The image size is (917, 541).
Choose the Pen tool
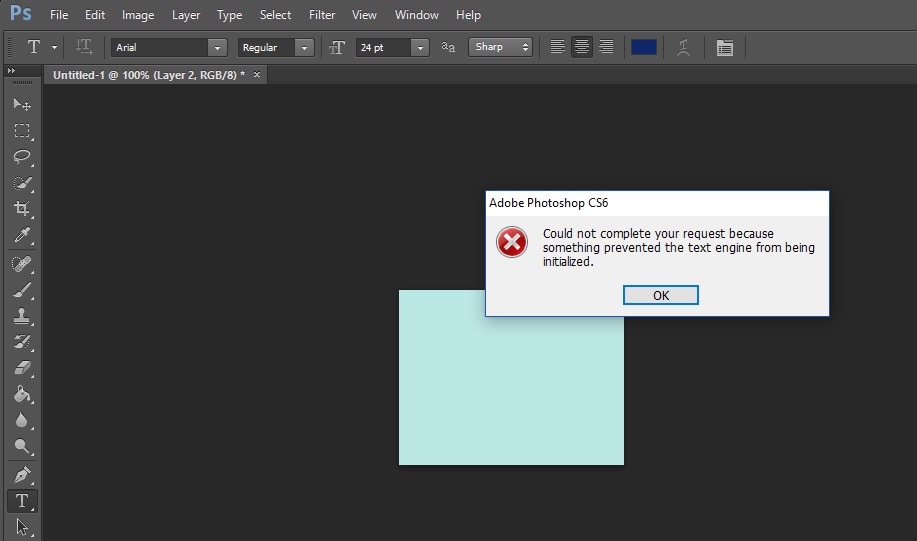(21, 474)
